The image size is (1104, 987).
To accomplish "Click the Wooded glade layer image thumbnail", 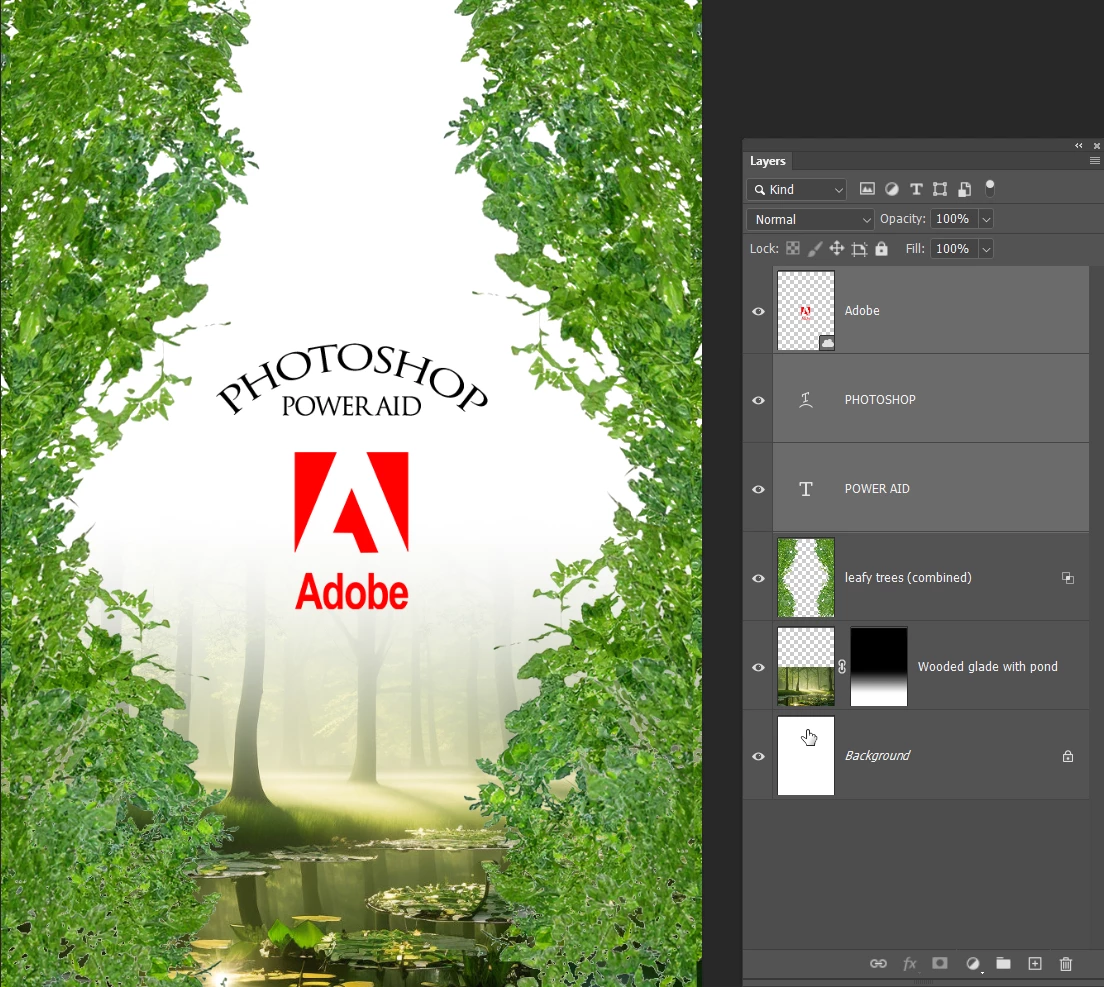I will point(805,667).
